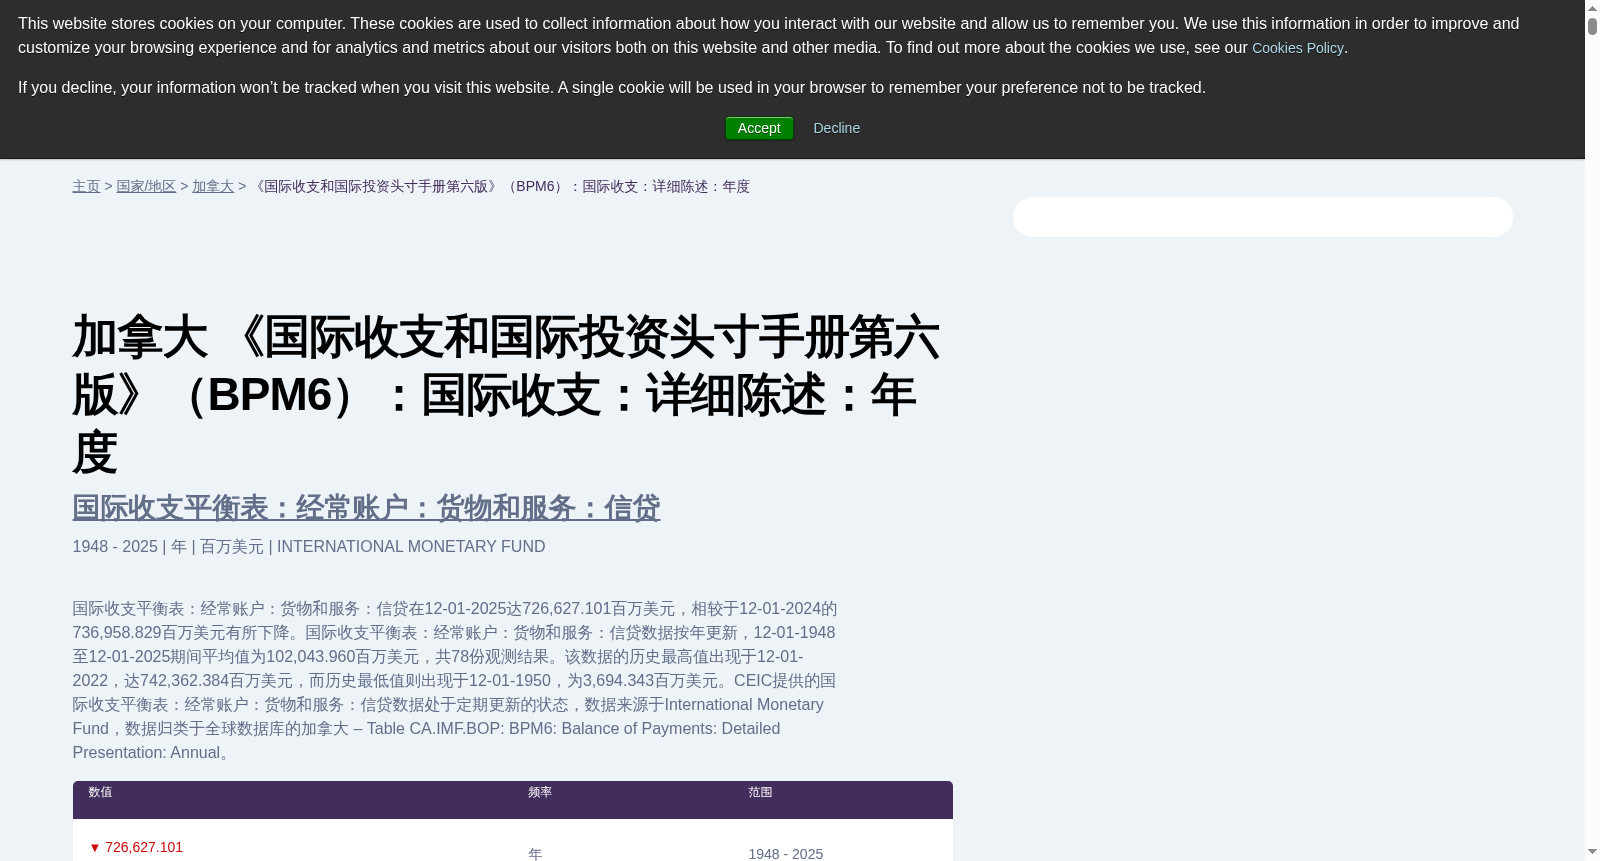The image size is (1600, 861).
Task: Open 国际收支平衡表：经常账户：货物和服务：信贷 heading link
Action: [x=366, y=508]
